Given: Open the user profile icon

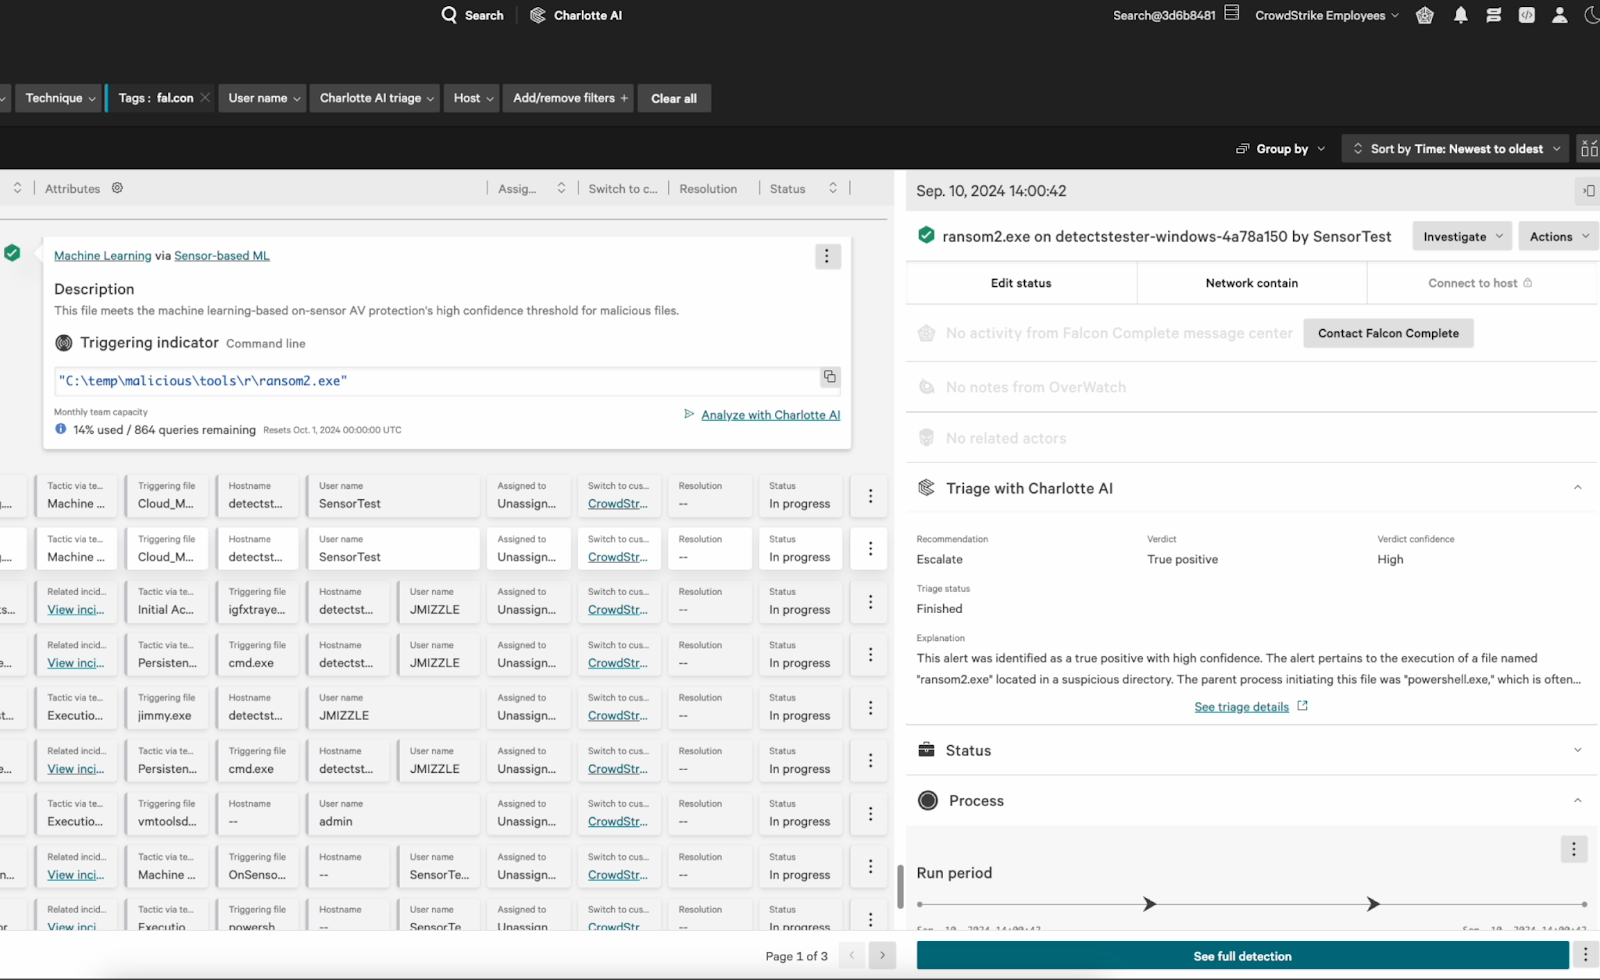Looking at the screenshot, I should pos(1559,15).
